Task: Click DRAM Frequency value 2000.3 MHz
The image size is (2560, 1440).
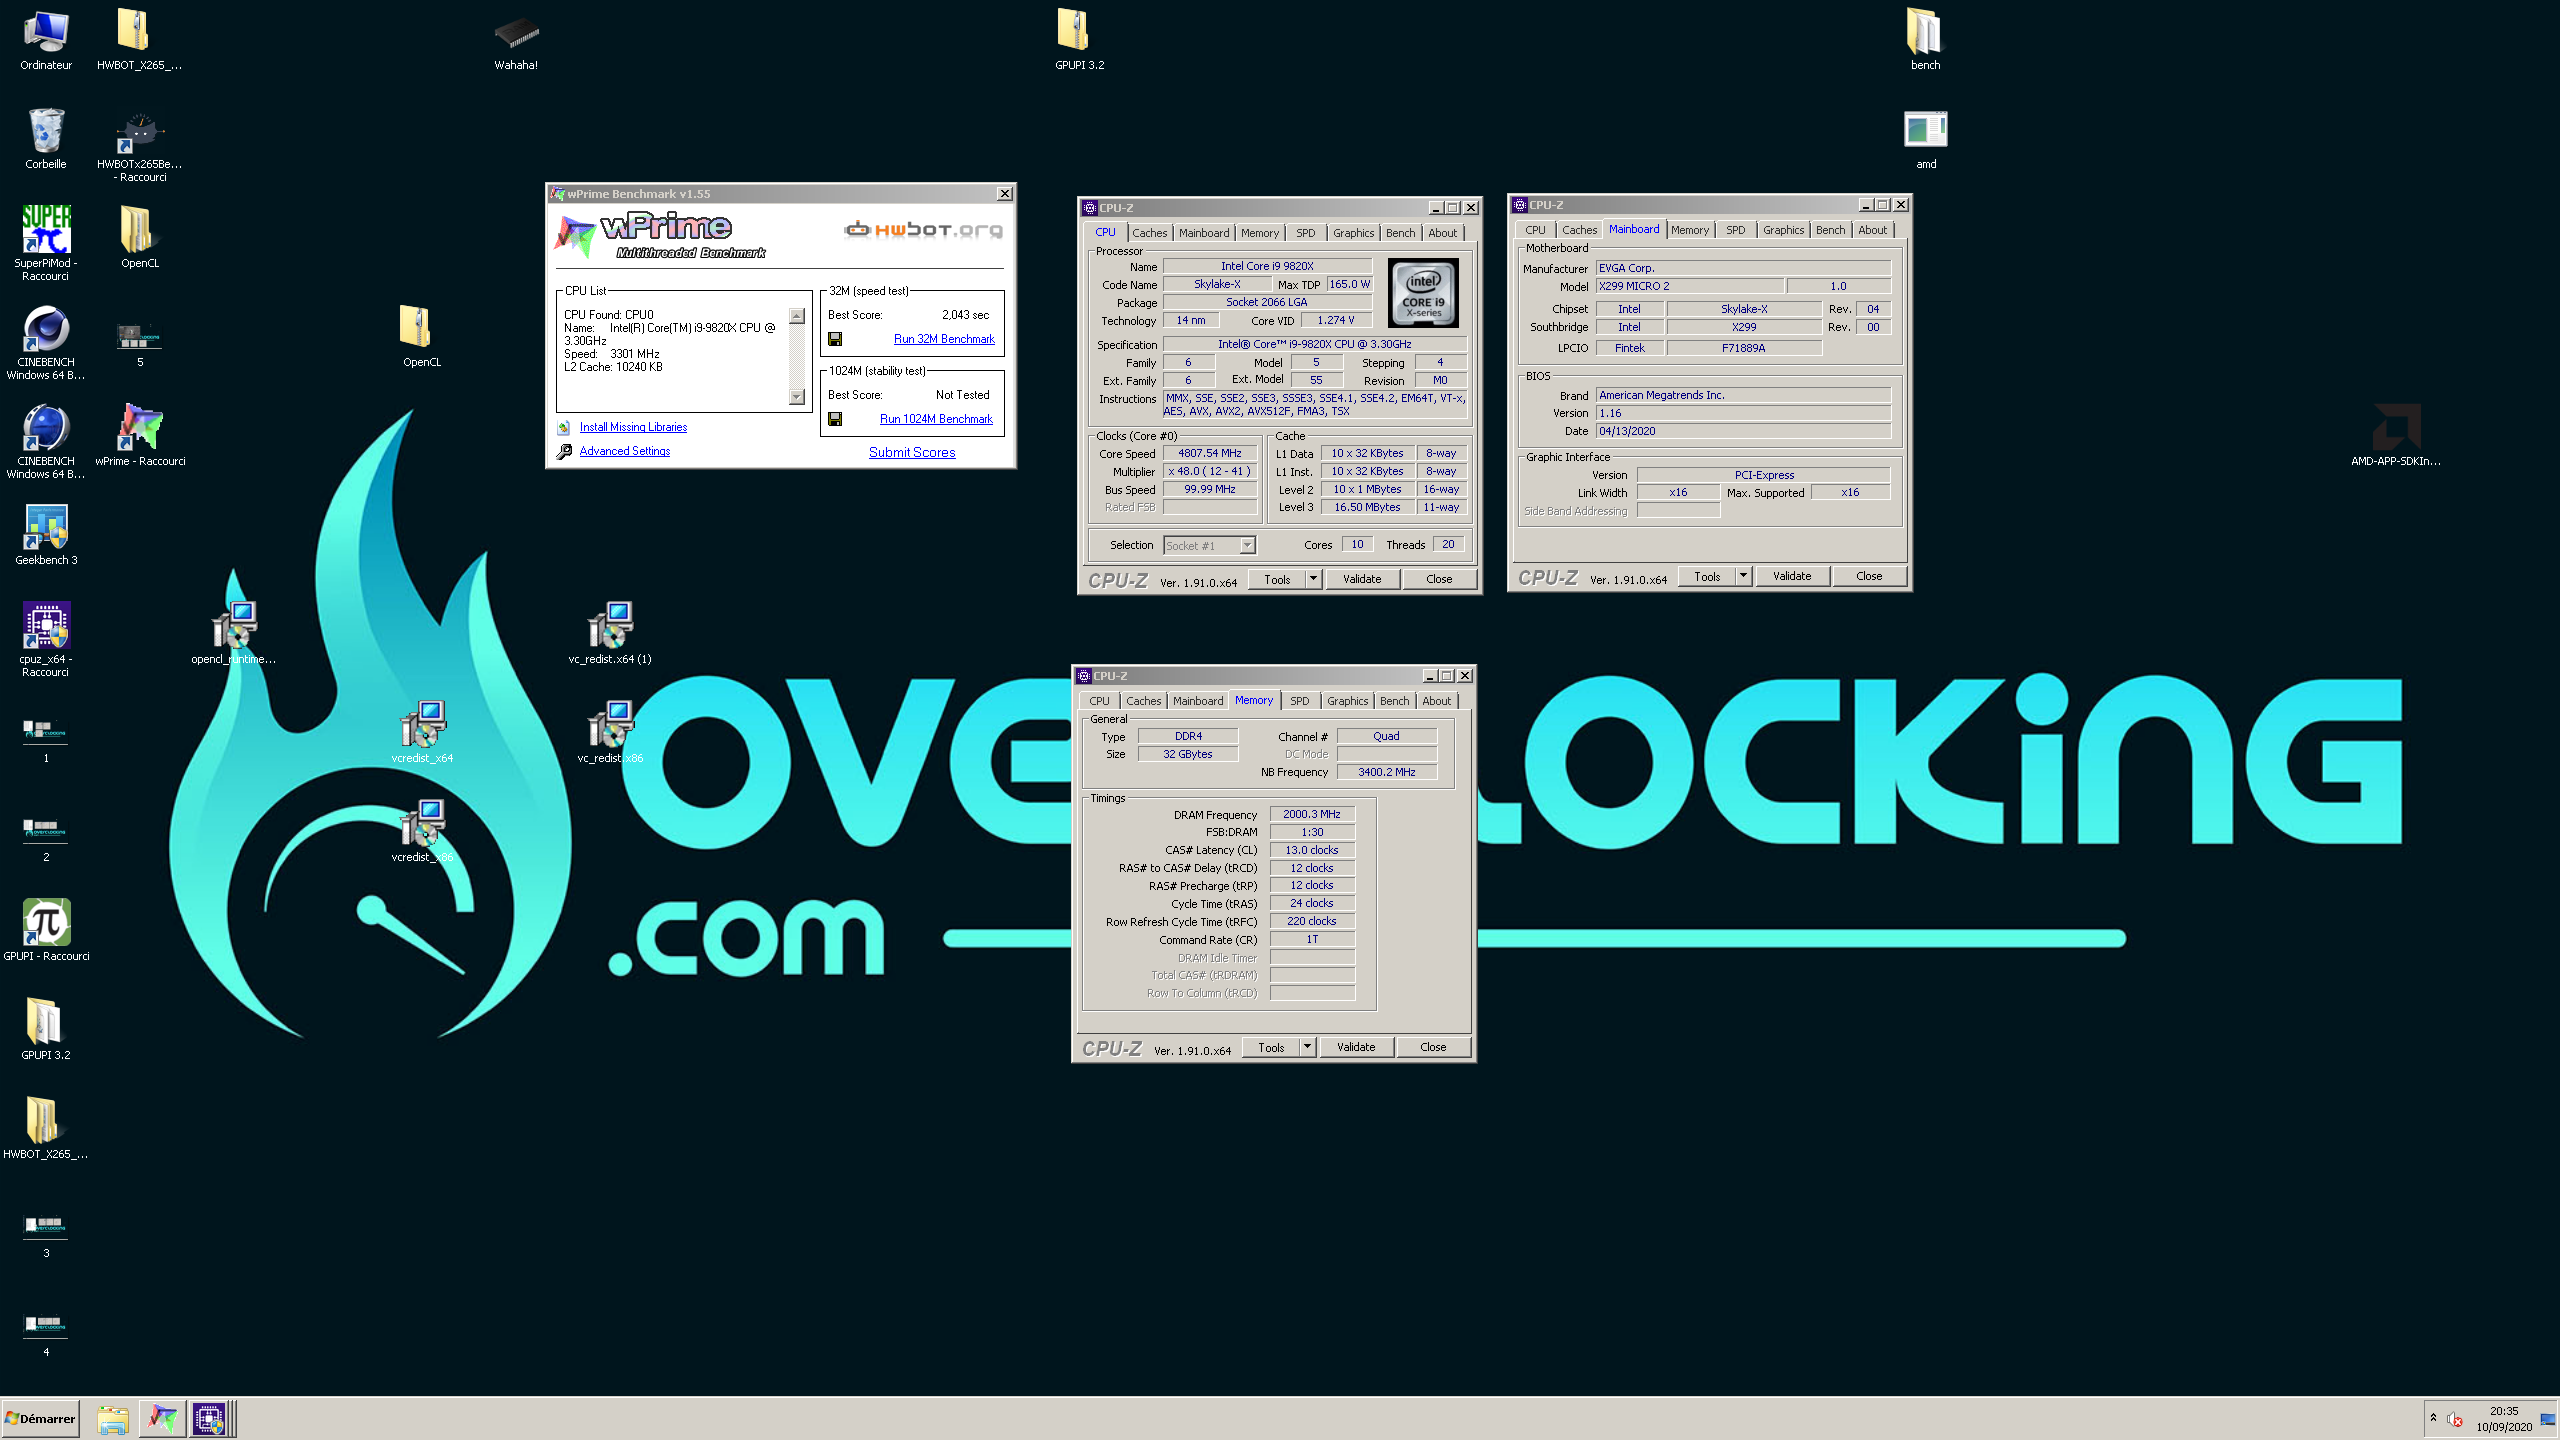Action: (1312, 814)
